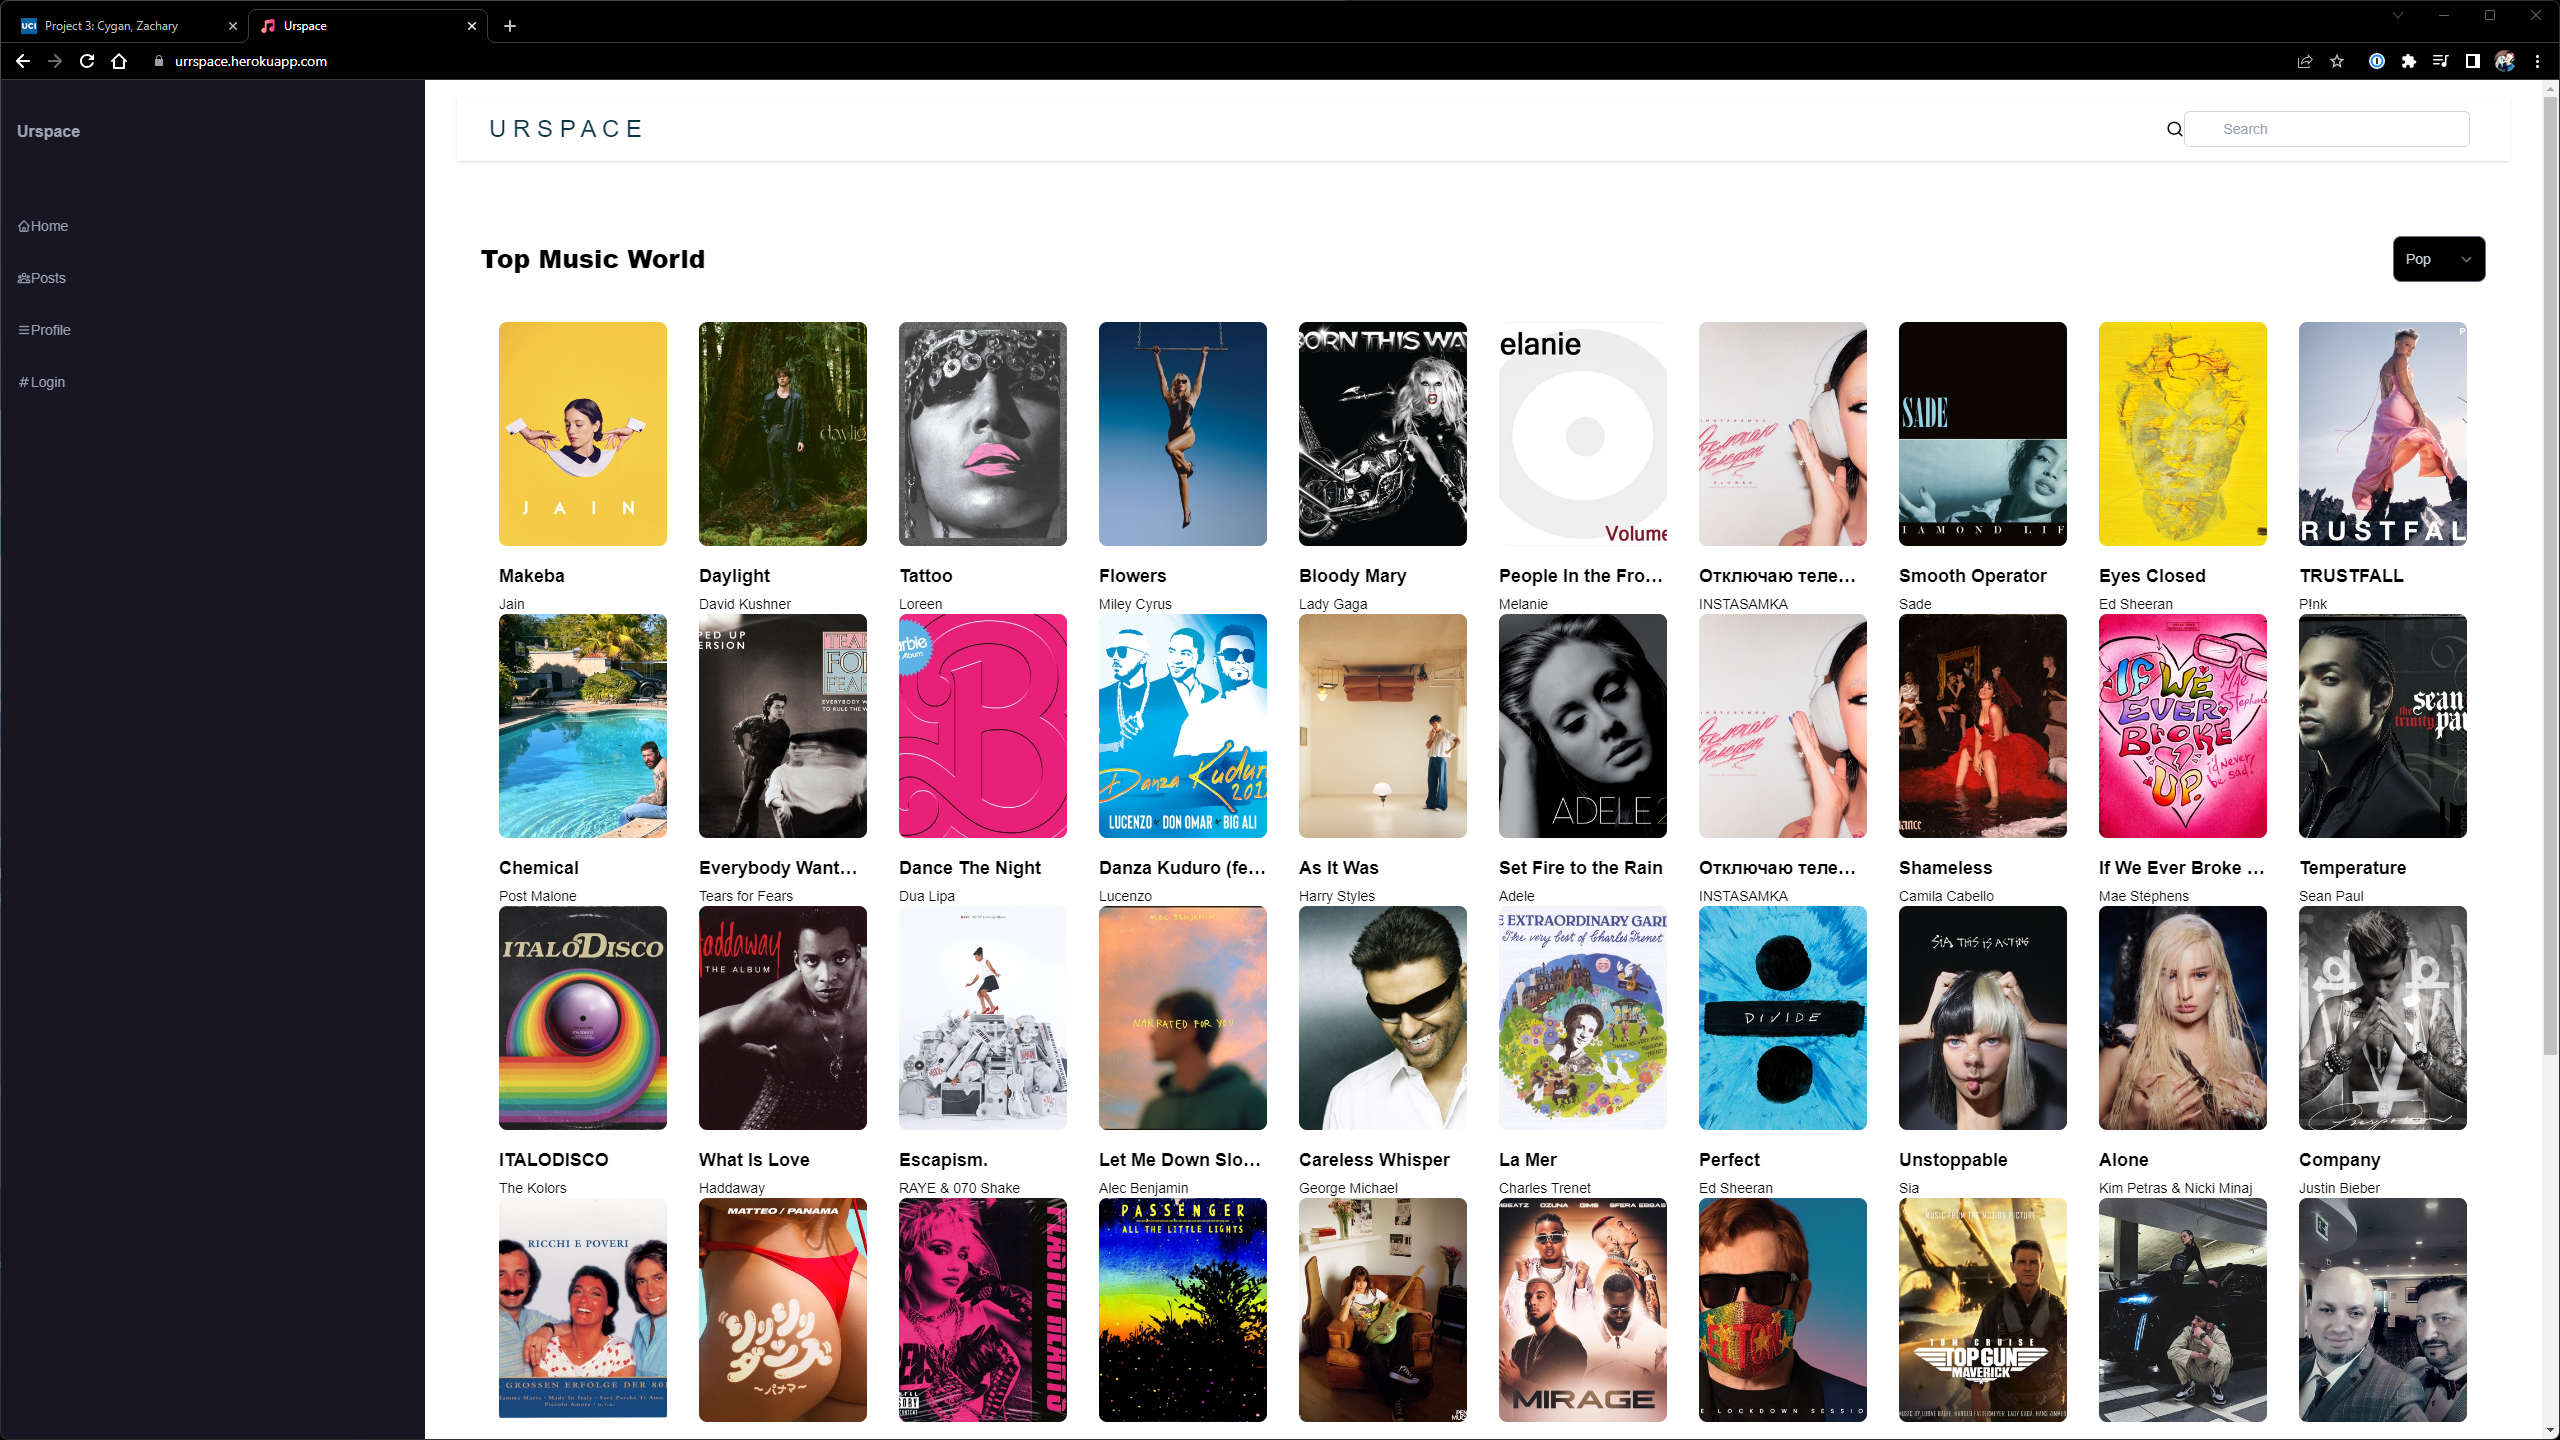Open the Perfect Divide album cover
Image resolution: width=2560 pixels, height=1440 pixels.
coord(1783,1018)
